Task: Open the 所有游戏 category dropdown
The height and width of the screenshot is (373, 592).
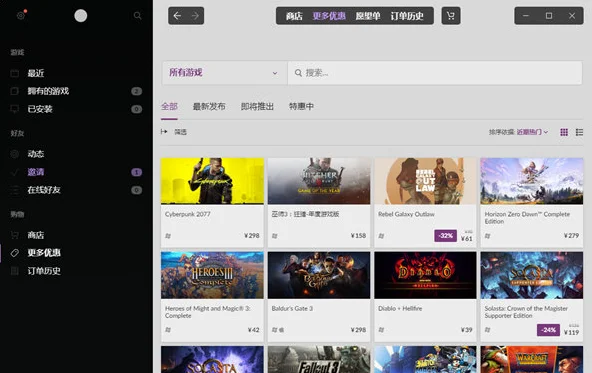Action: (225, 72)
